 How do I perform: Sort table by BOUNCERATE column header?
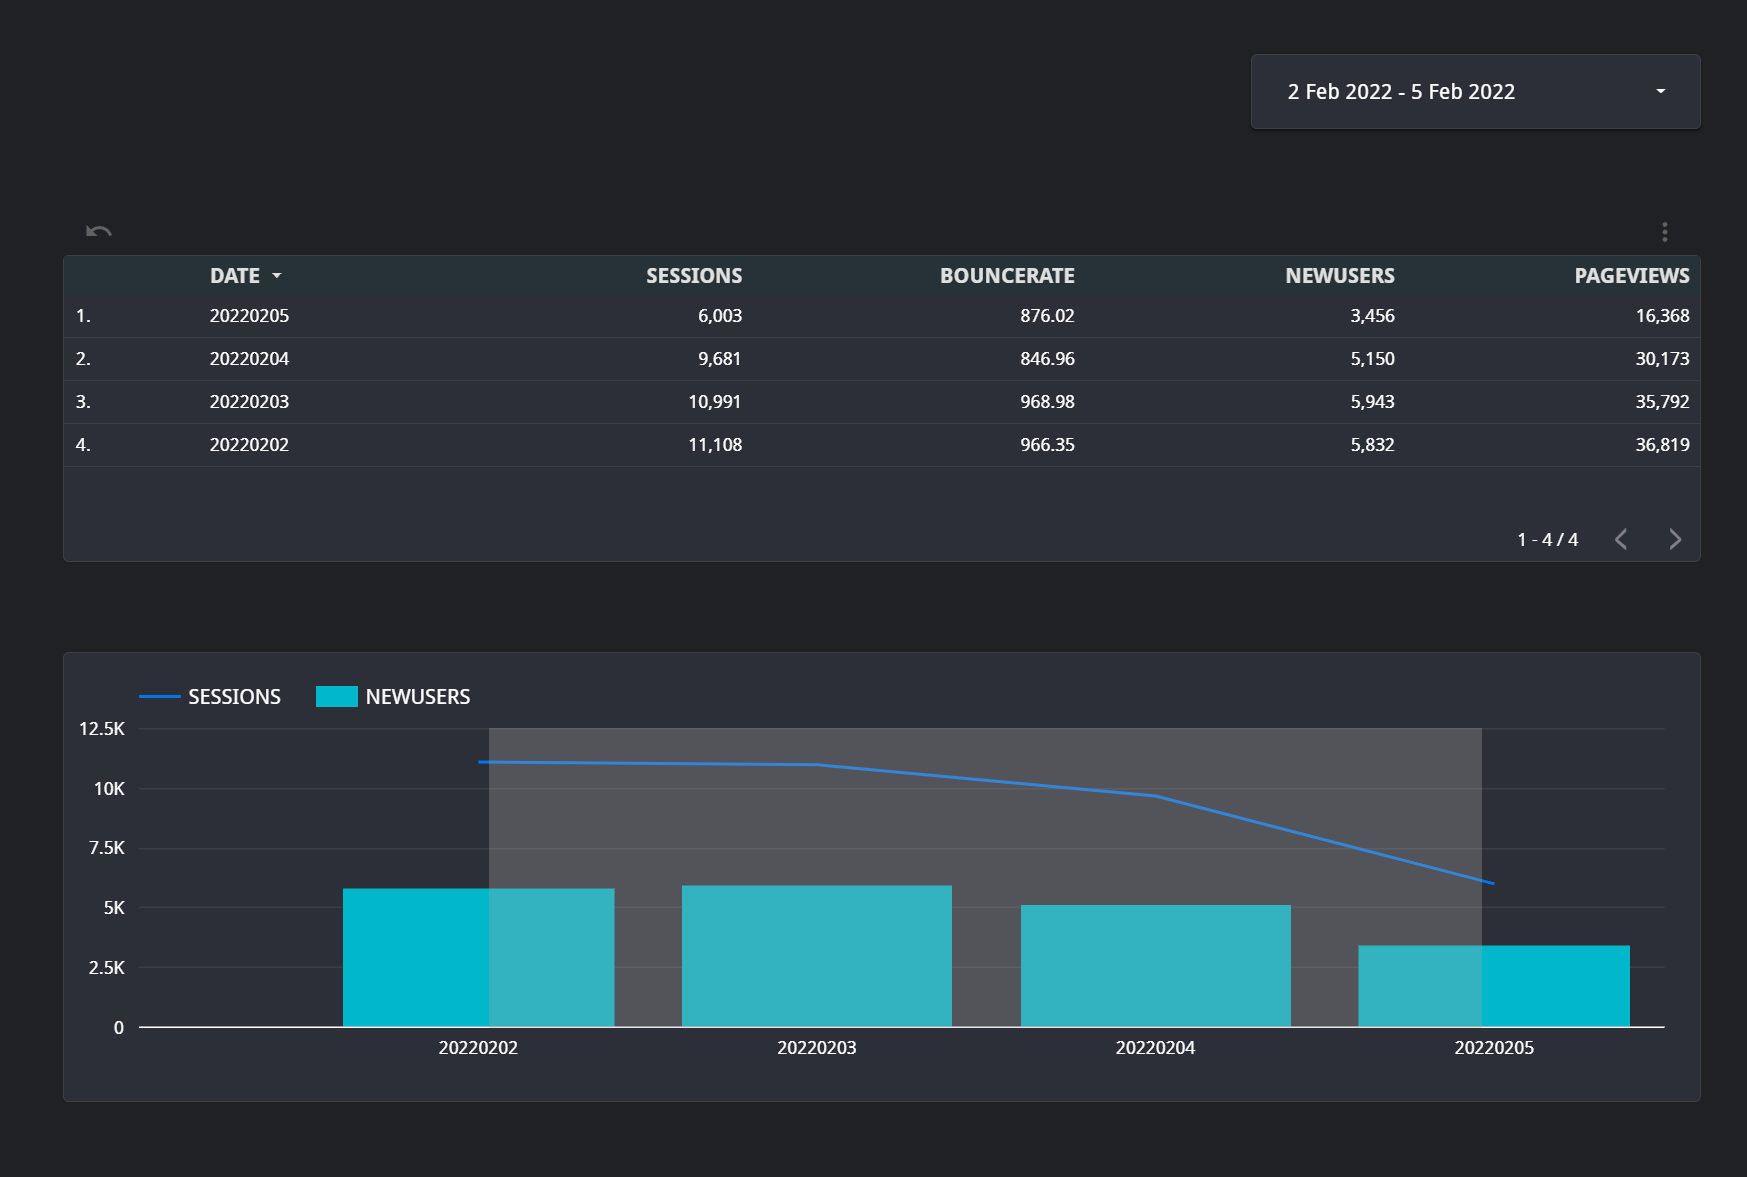[1006, 276]
